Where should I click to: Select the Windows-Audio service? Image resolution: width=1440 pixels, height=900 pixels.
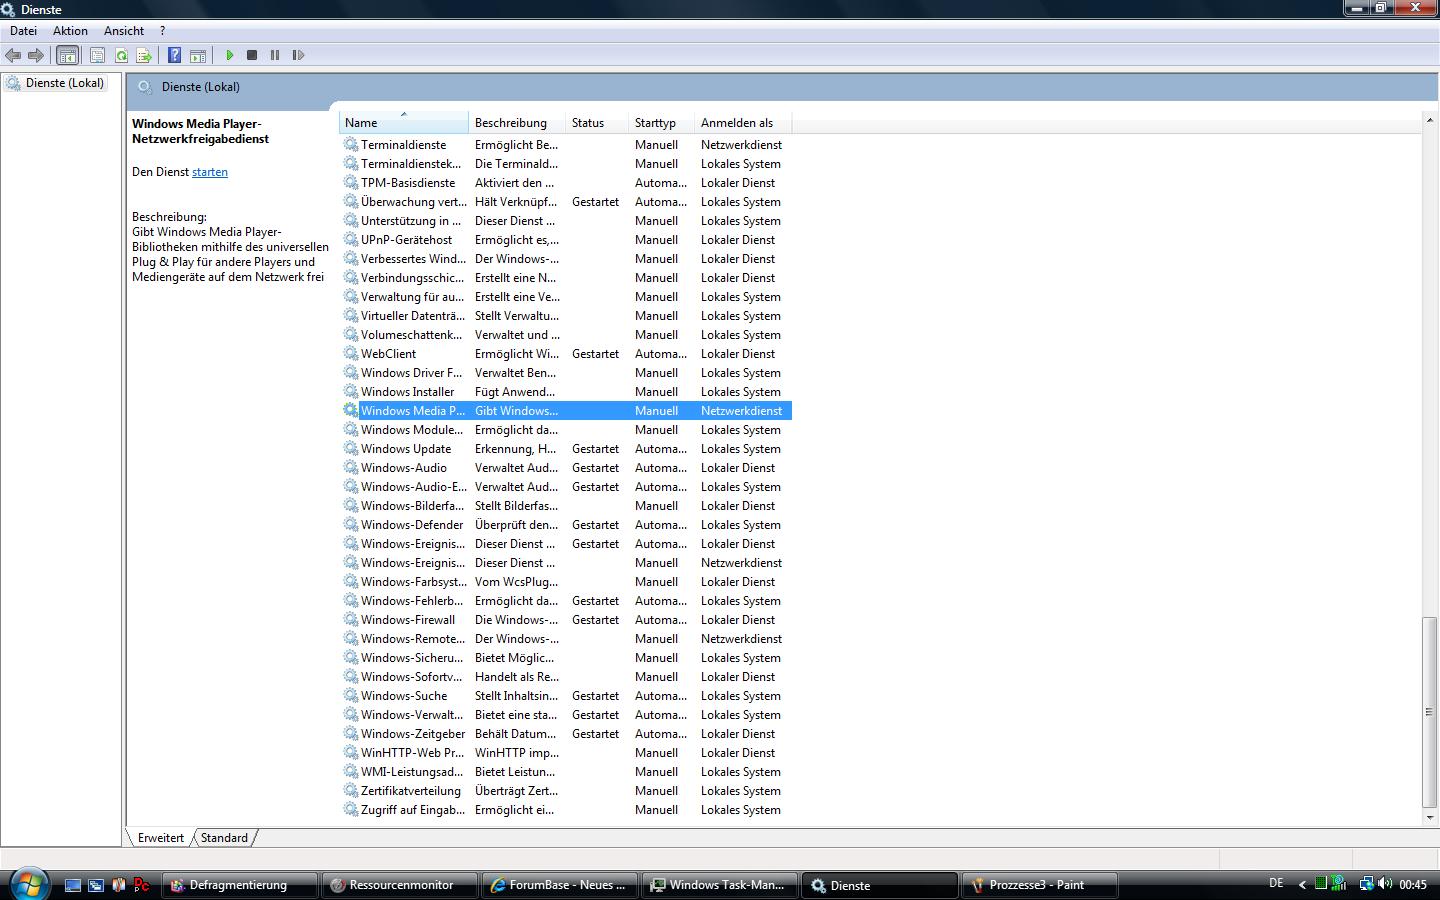566,468
